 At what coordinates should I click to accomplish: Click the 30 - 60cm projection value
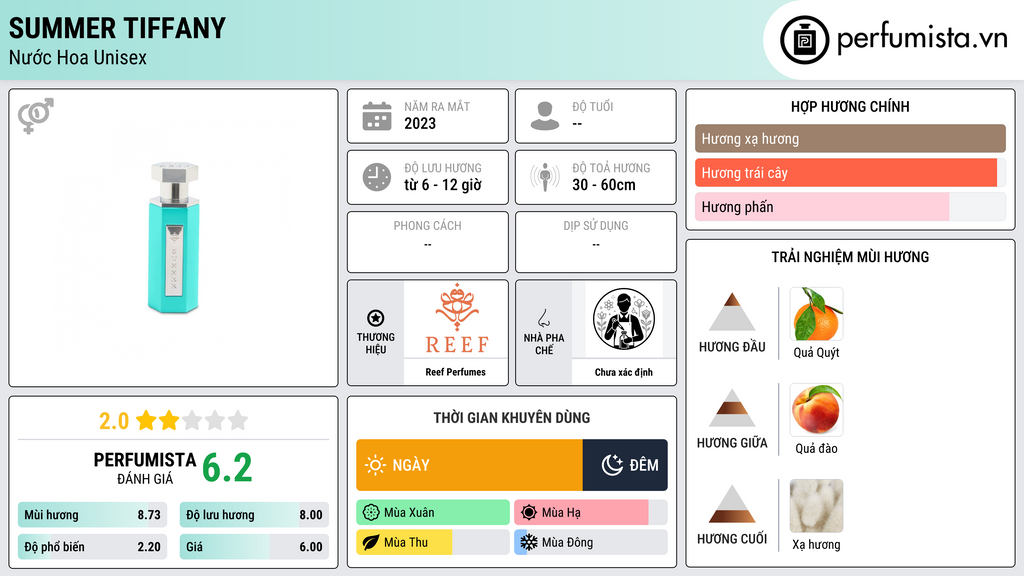(604, 185)
